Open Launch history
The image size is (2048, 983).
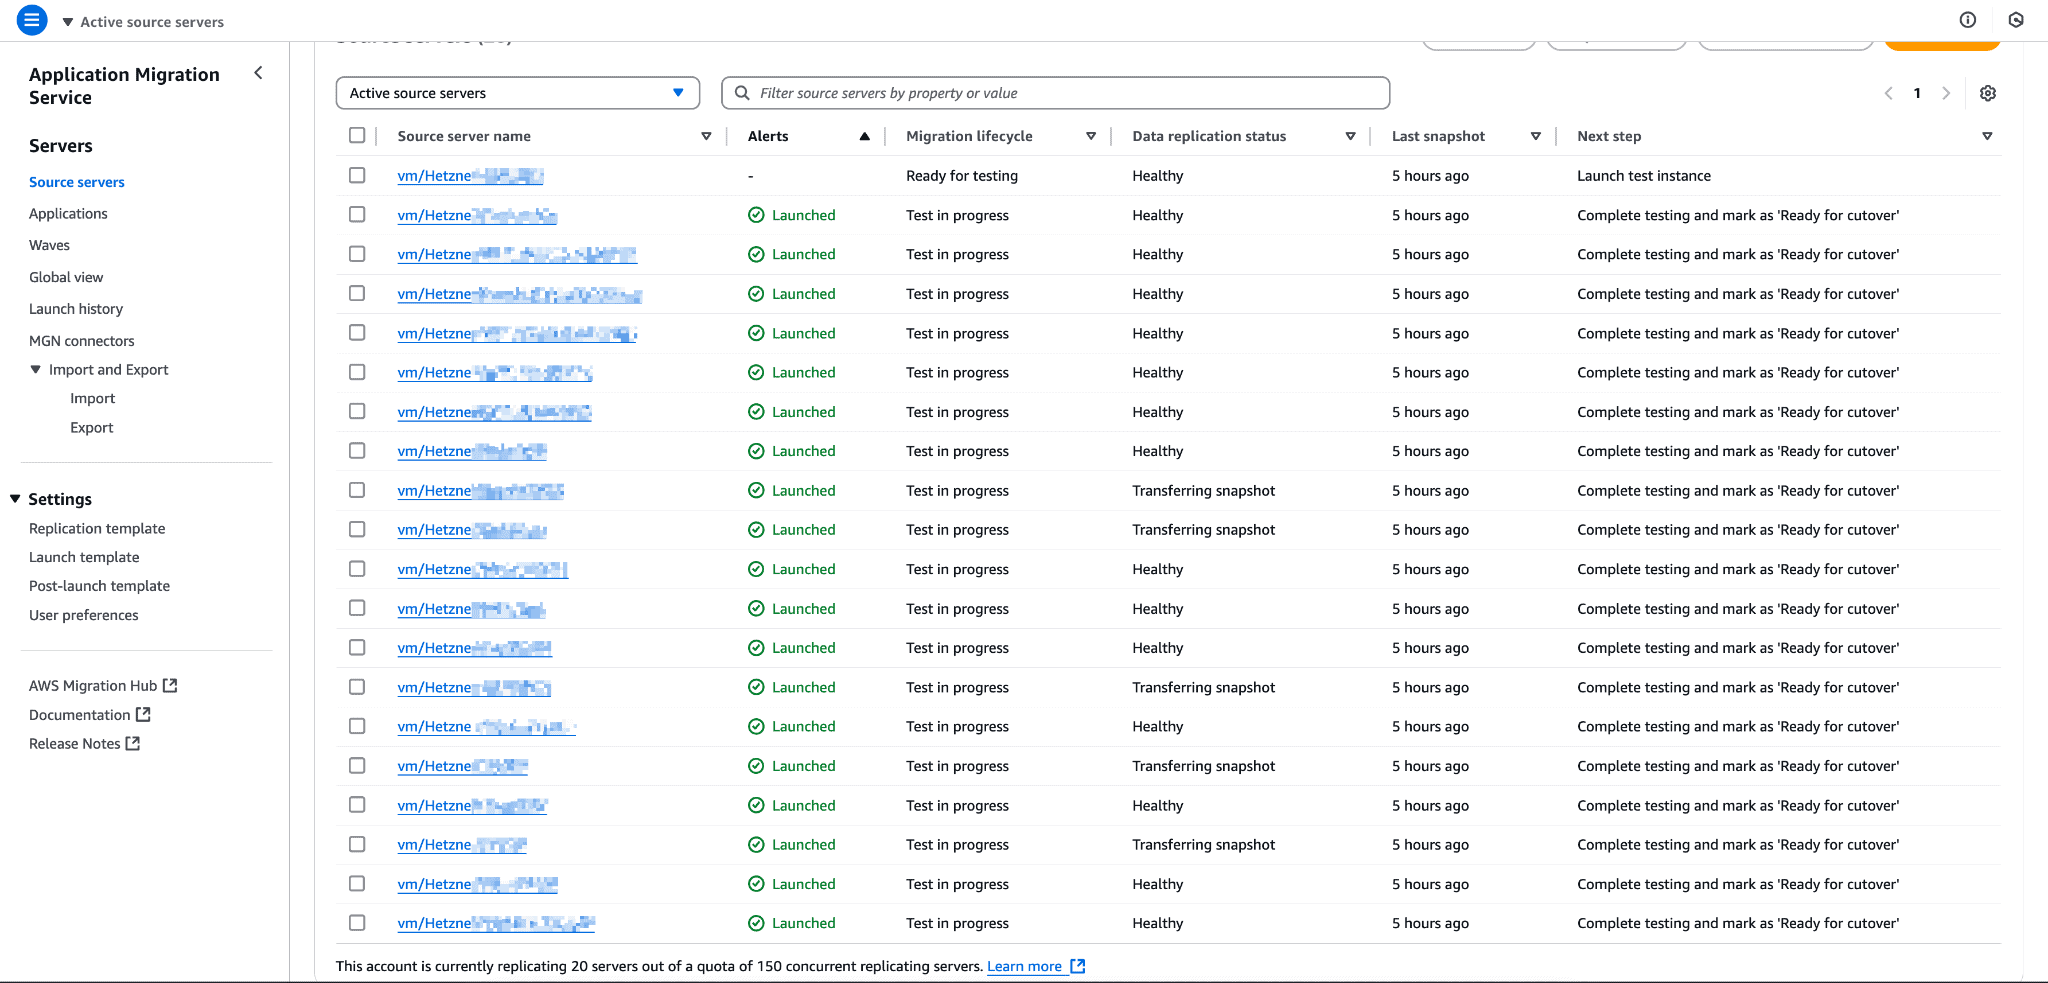[76, 309]
